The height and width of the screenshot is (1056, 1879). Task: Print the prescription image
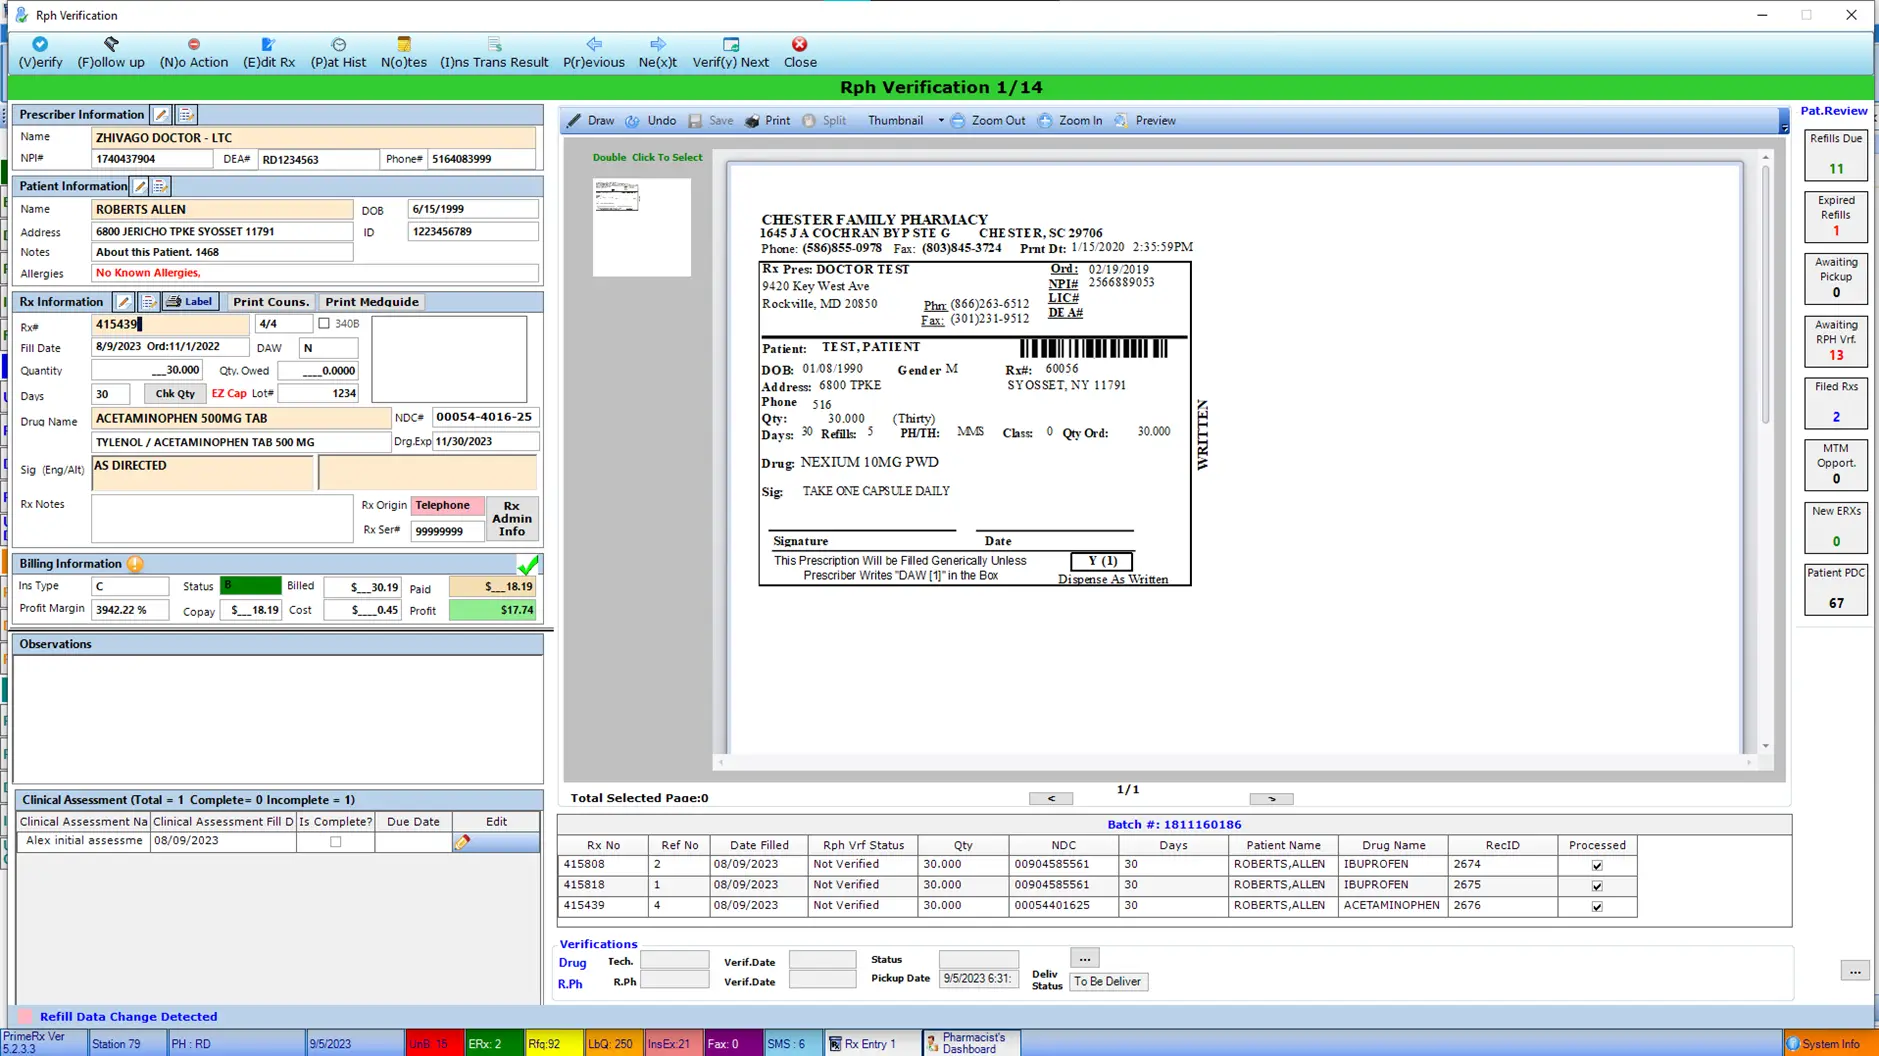(768, 121)
